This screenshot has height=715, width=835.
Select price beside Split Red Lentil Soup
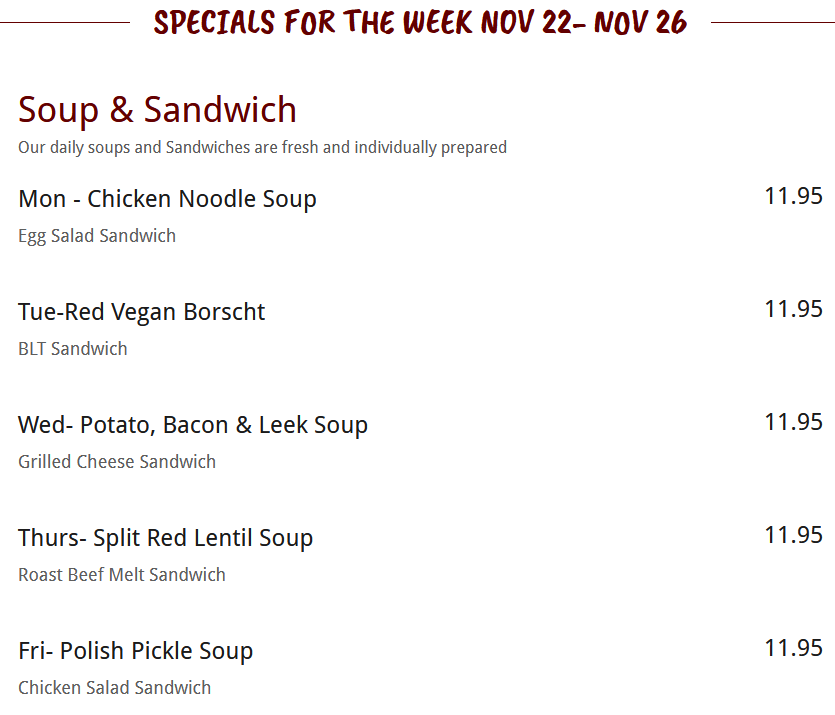(x=793, y=535)
